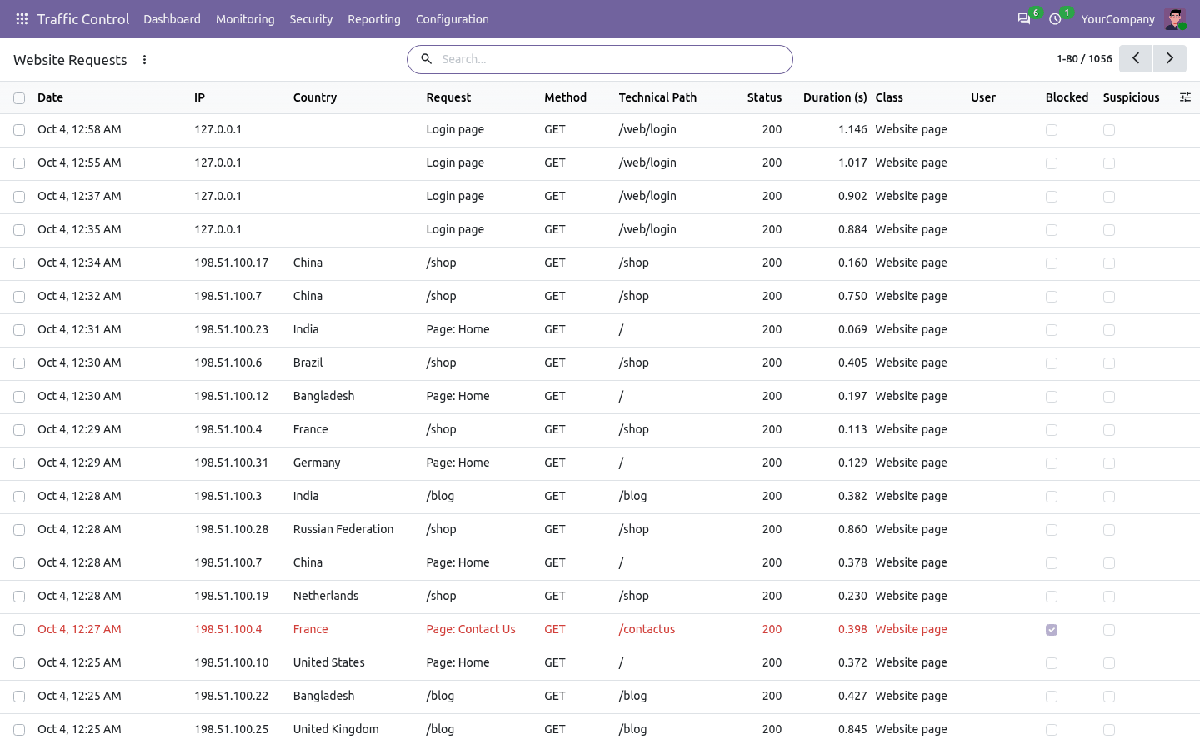
Task: Open the Configuration menu
Action: tap(452, 19)
